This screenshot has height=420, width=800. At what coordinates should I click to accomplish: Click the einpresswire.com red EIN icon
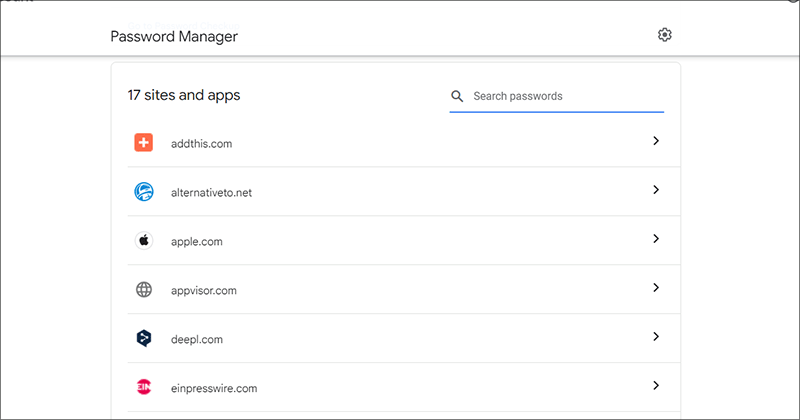(144, 387)
